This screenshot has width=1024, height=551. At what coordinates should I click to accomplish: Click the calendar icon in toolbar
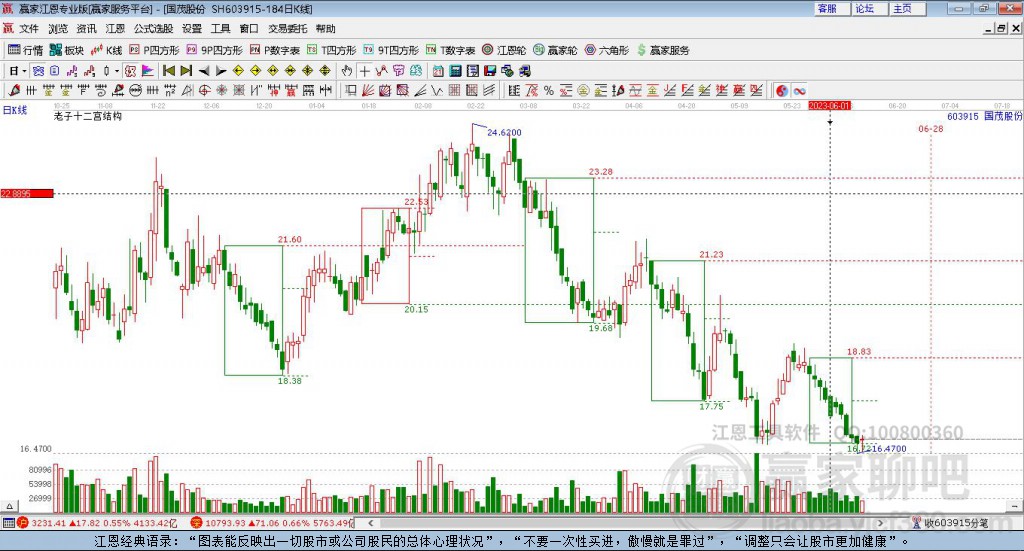point(438,71)
